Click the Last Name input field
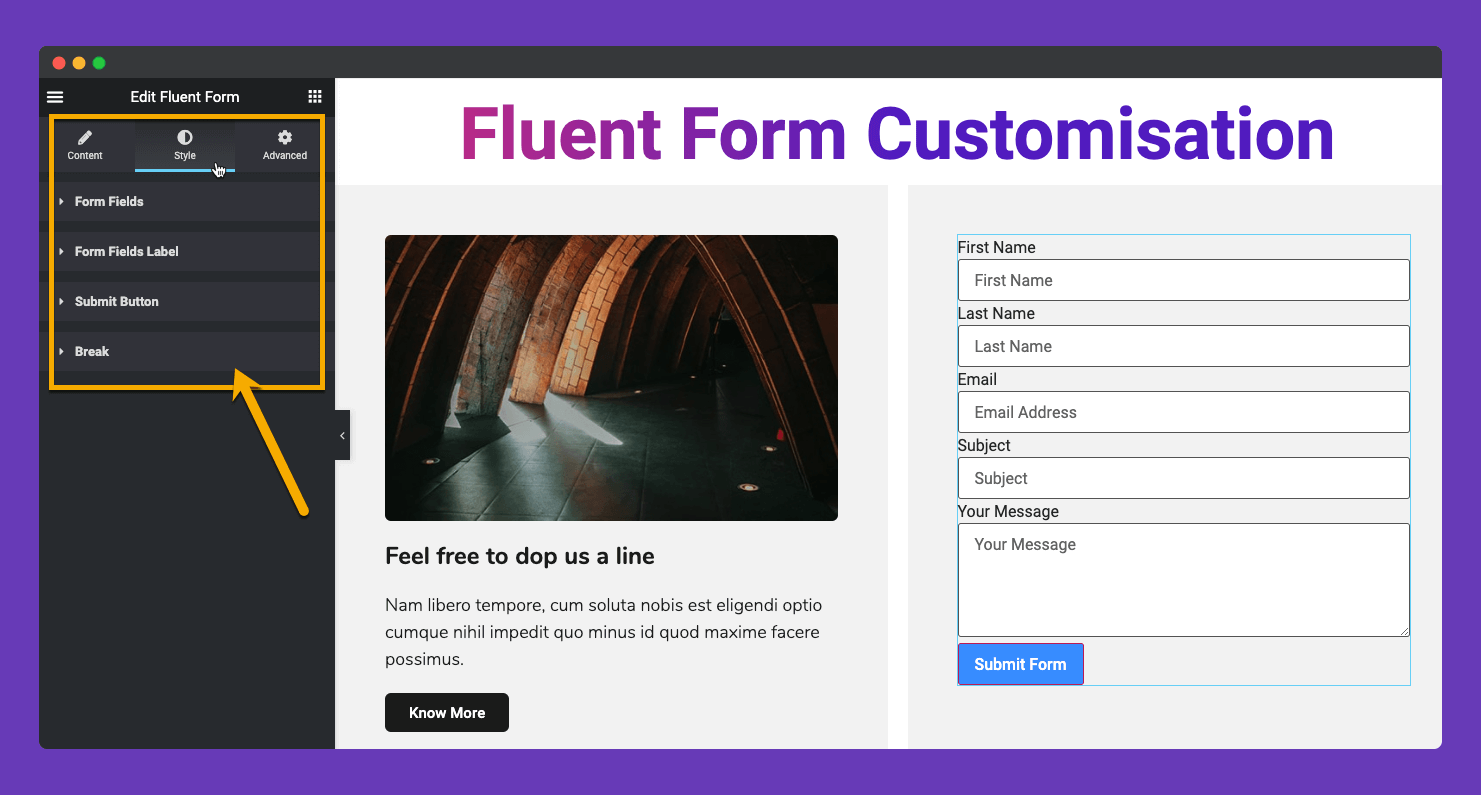The width and height of the screenshot is (1481, 795). click(x=1184, y=346)
